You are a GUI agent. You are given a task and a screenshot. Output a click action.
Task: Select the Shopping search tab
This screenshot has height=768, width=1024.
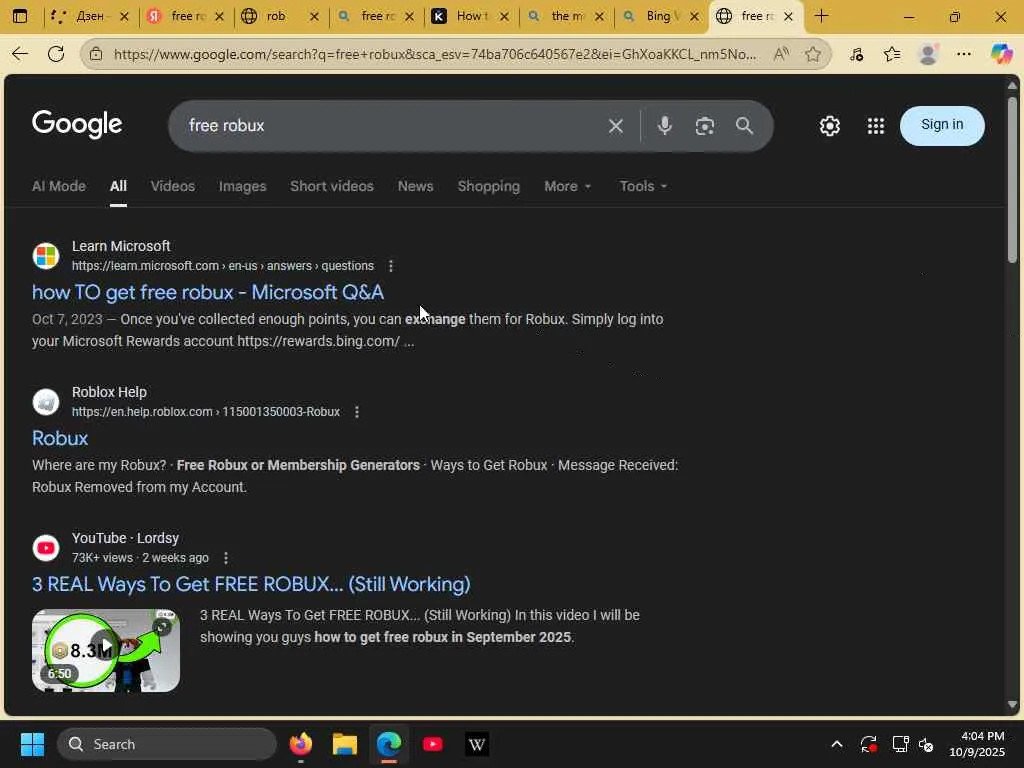[488, 187]
